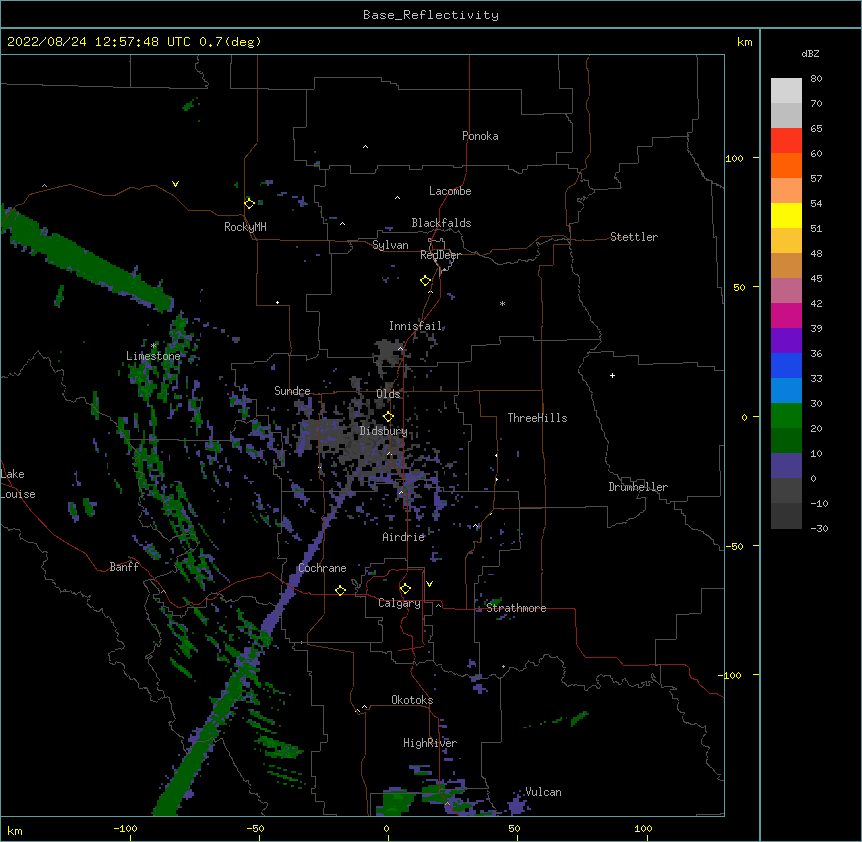Click the yellow V marker northwest of RockyMH
Viewport: 862px width, 842px height.
175,184
